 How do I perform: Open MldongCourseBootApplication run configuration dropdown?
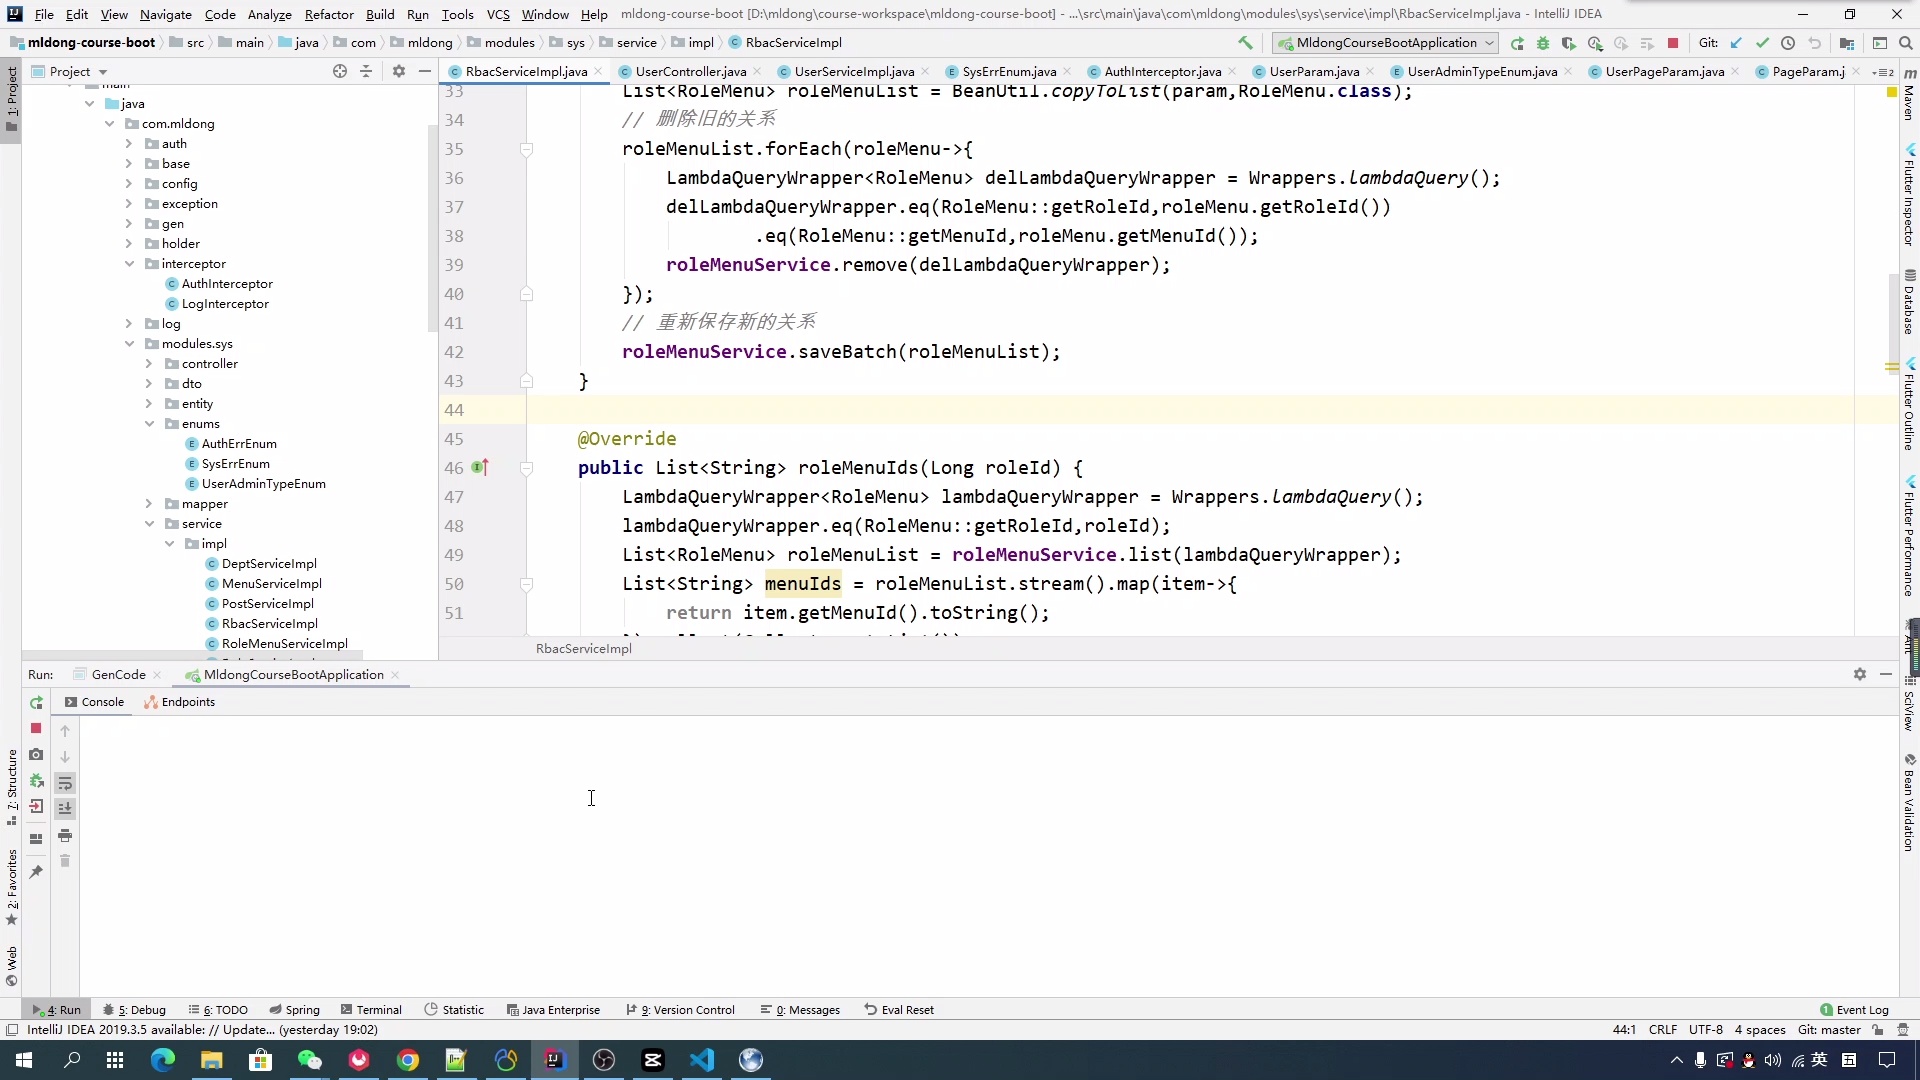point(1385,43)
